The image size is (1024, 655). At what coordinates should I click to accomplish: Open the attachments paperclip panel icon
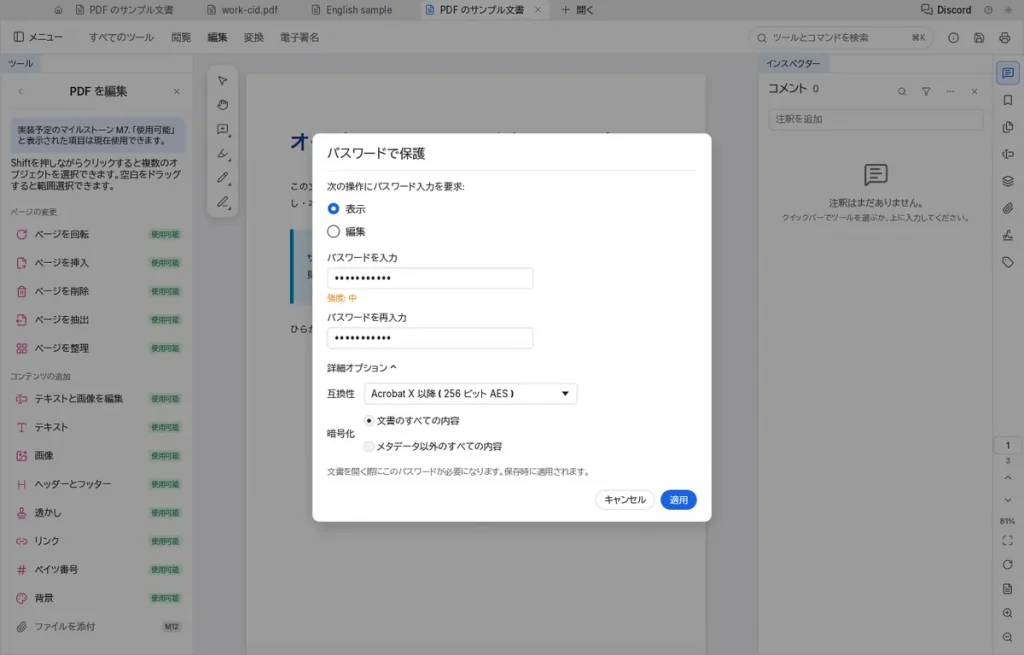click(1008, 208)
